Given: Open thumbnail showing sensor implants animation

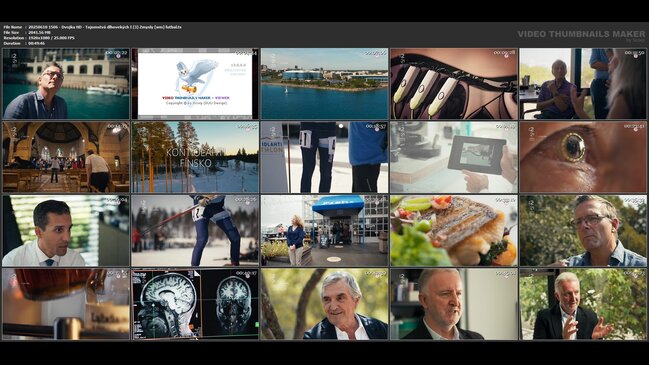Looking at the screenshot, I should coord(454,84).
